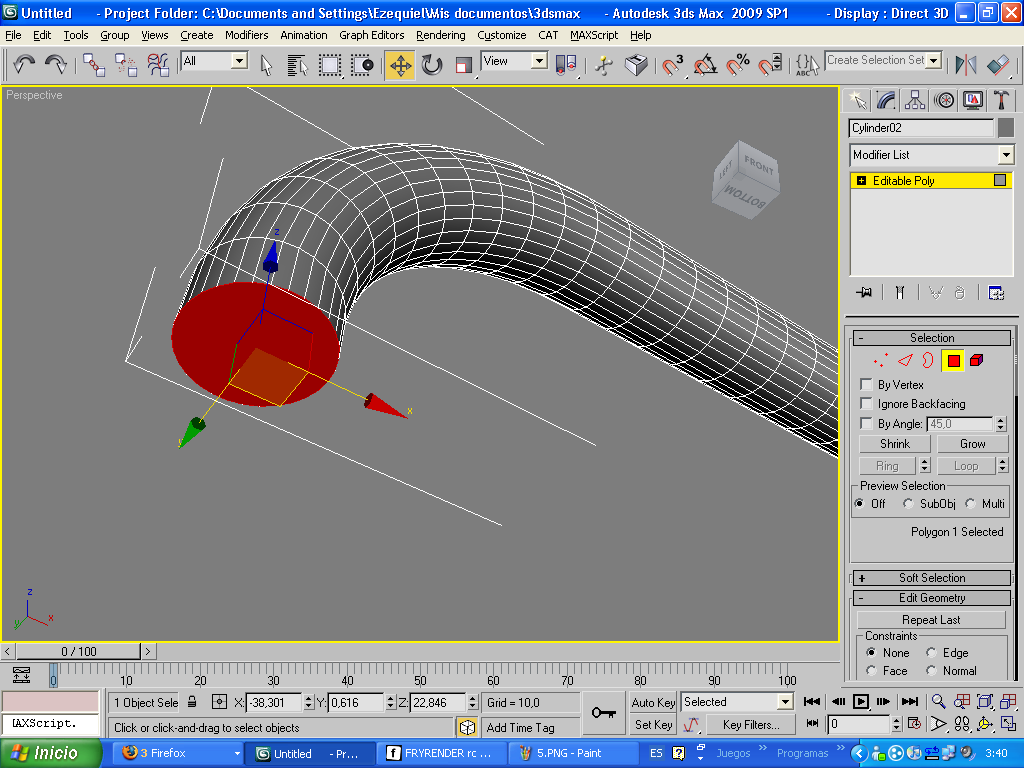Open the Modifiers menu
1024x768 pixels.
point(246,35)
